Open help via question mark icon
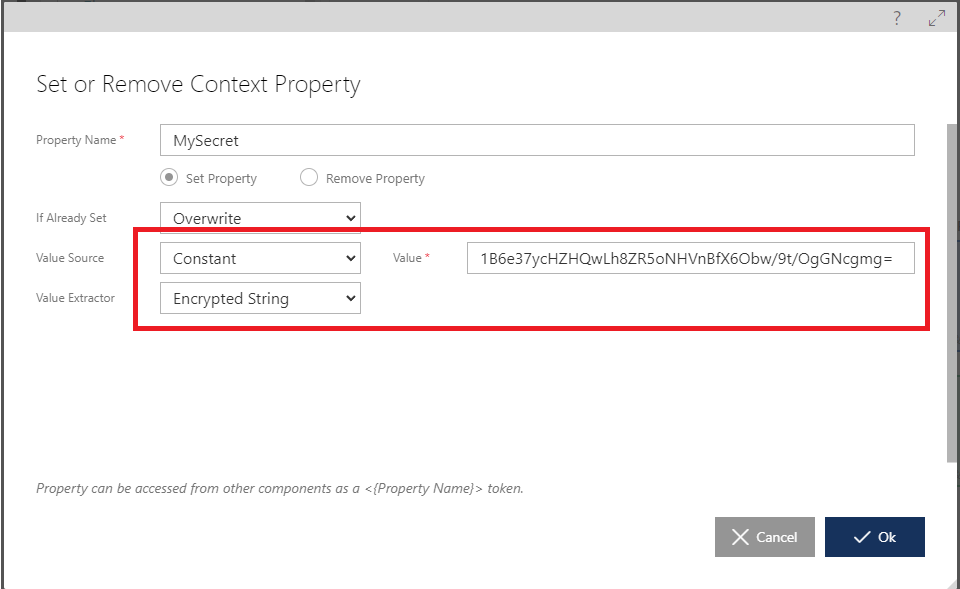This screenshot has height=589, width=960. point(896,18)
